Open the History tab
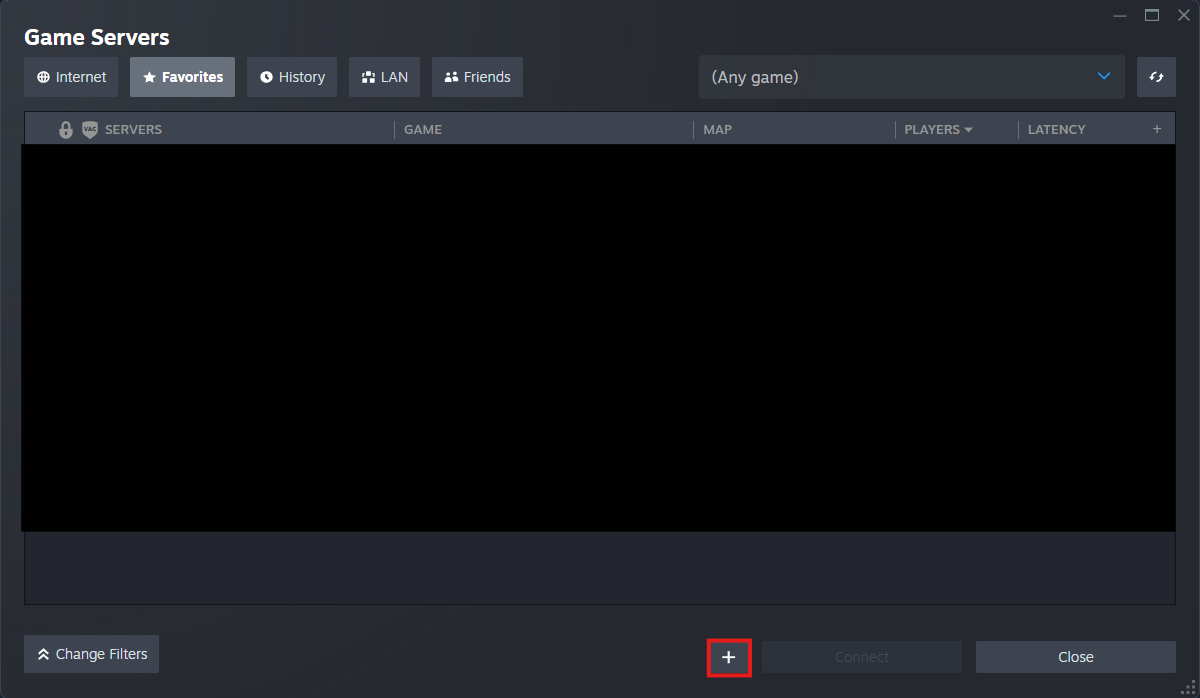1200x698 pixels. click(x=292, y=77)
